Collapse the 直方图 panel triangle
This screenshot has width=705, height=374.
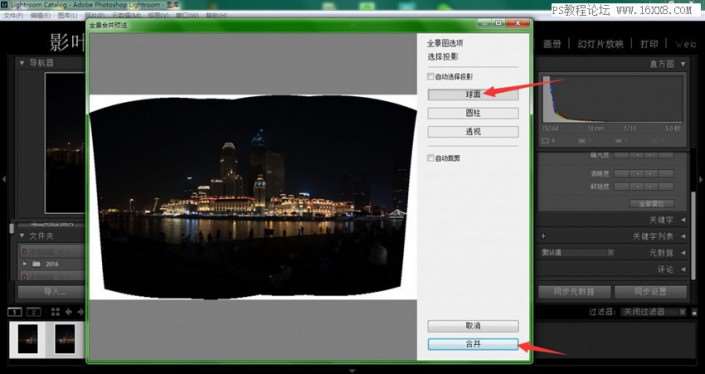coord(683,64)
